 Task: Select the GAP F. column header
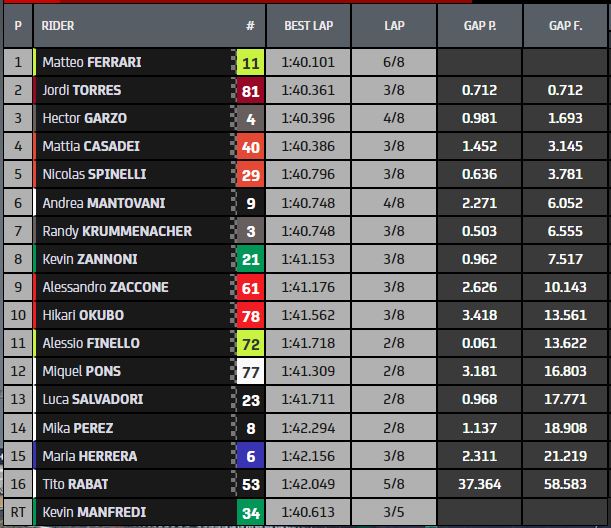point(567,25)
